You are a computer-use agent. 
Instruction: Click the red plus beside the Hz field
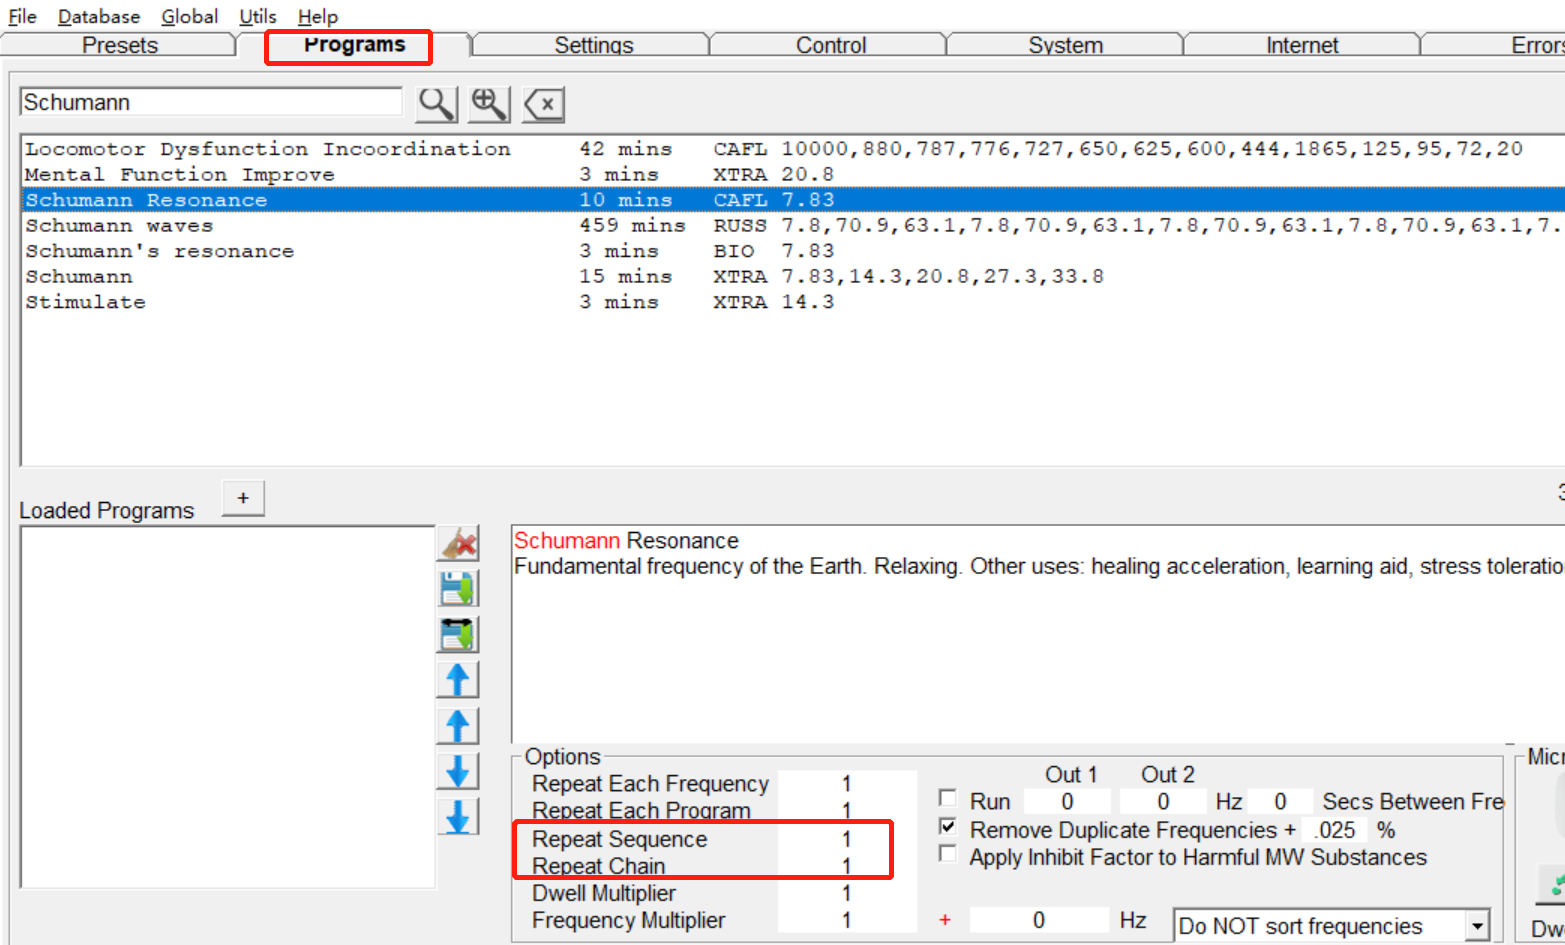point(945,920)
